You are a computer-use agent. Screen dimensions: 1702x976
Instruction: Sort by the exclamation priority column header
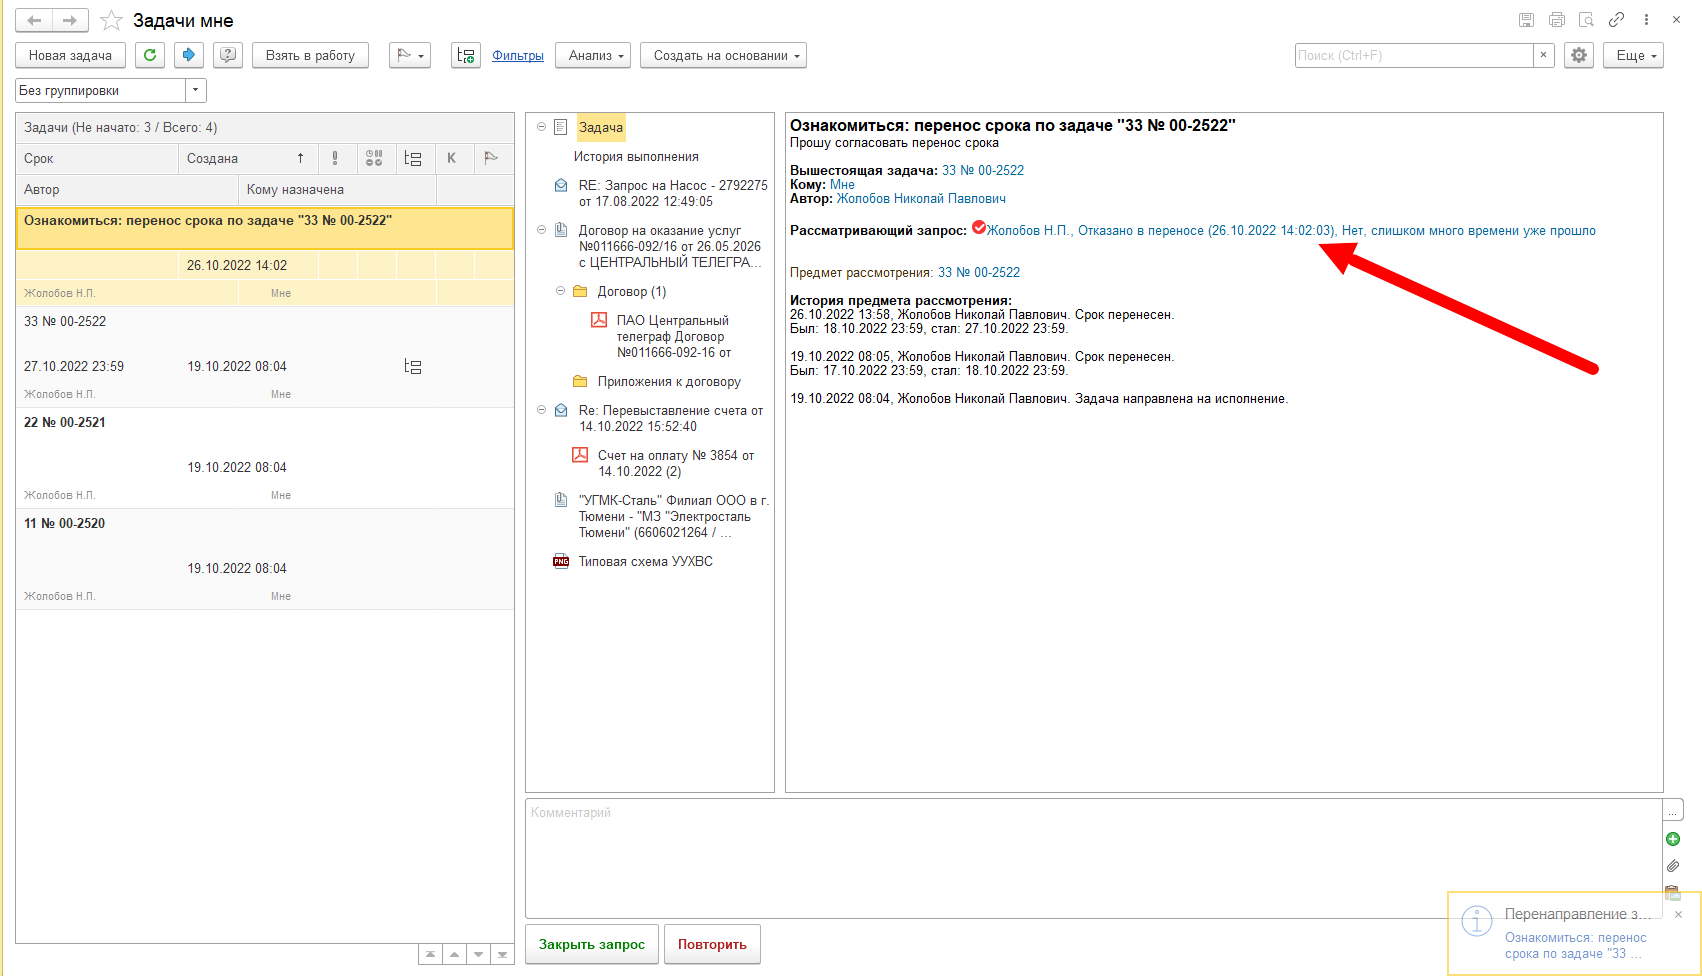pyautogui.click(x=335, y=158)
